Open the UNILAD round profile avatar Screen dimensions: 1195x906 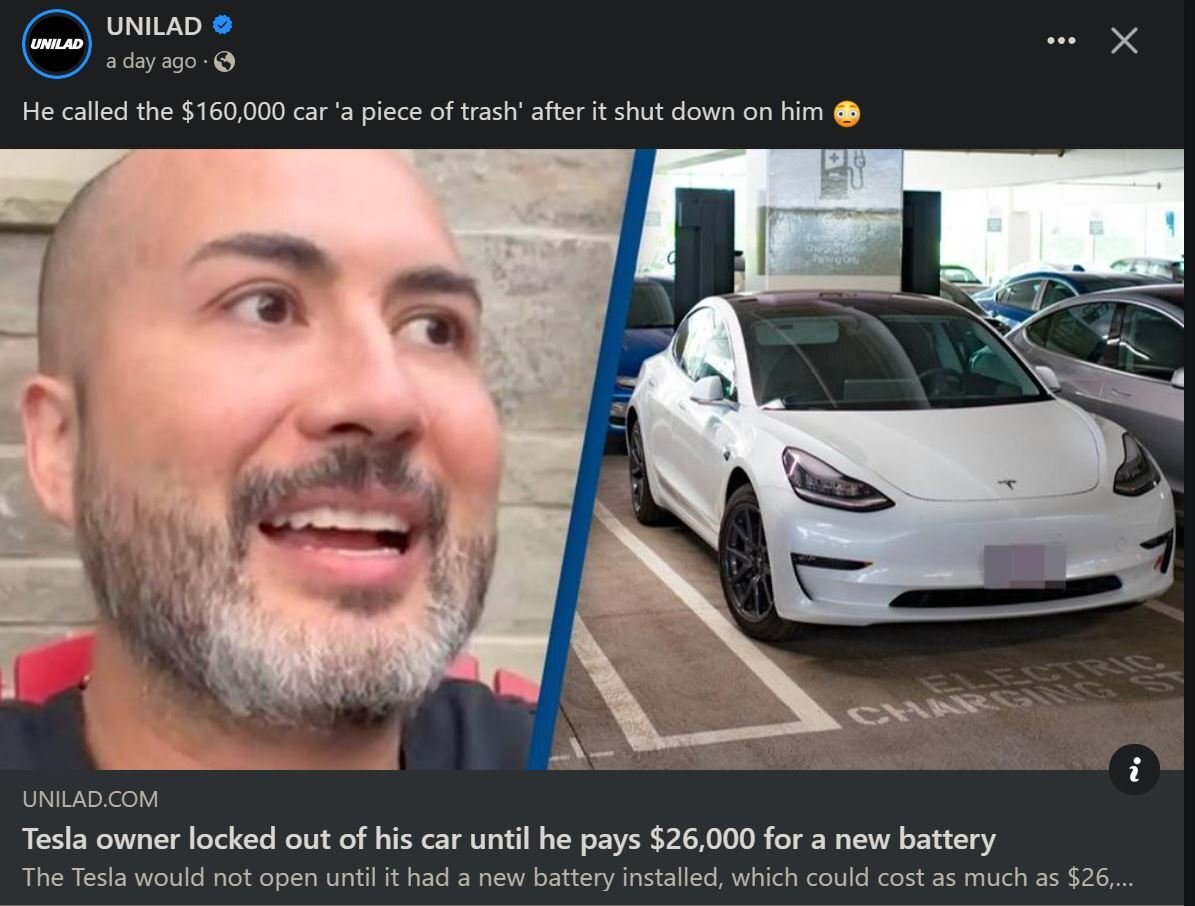(x=57, y=43)
